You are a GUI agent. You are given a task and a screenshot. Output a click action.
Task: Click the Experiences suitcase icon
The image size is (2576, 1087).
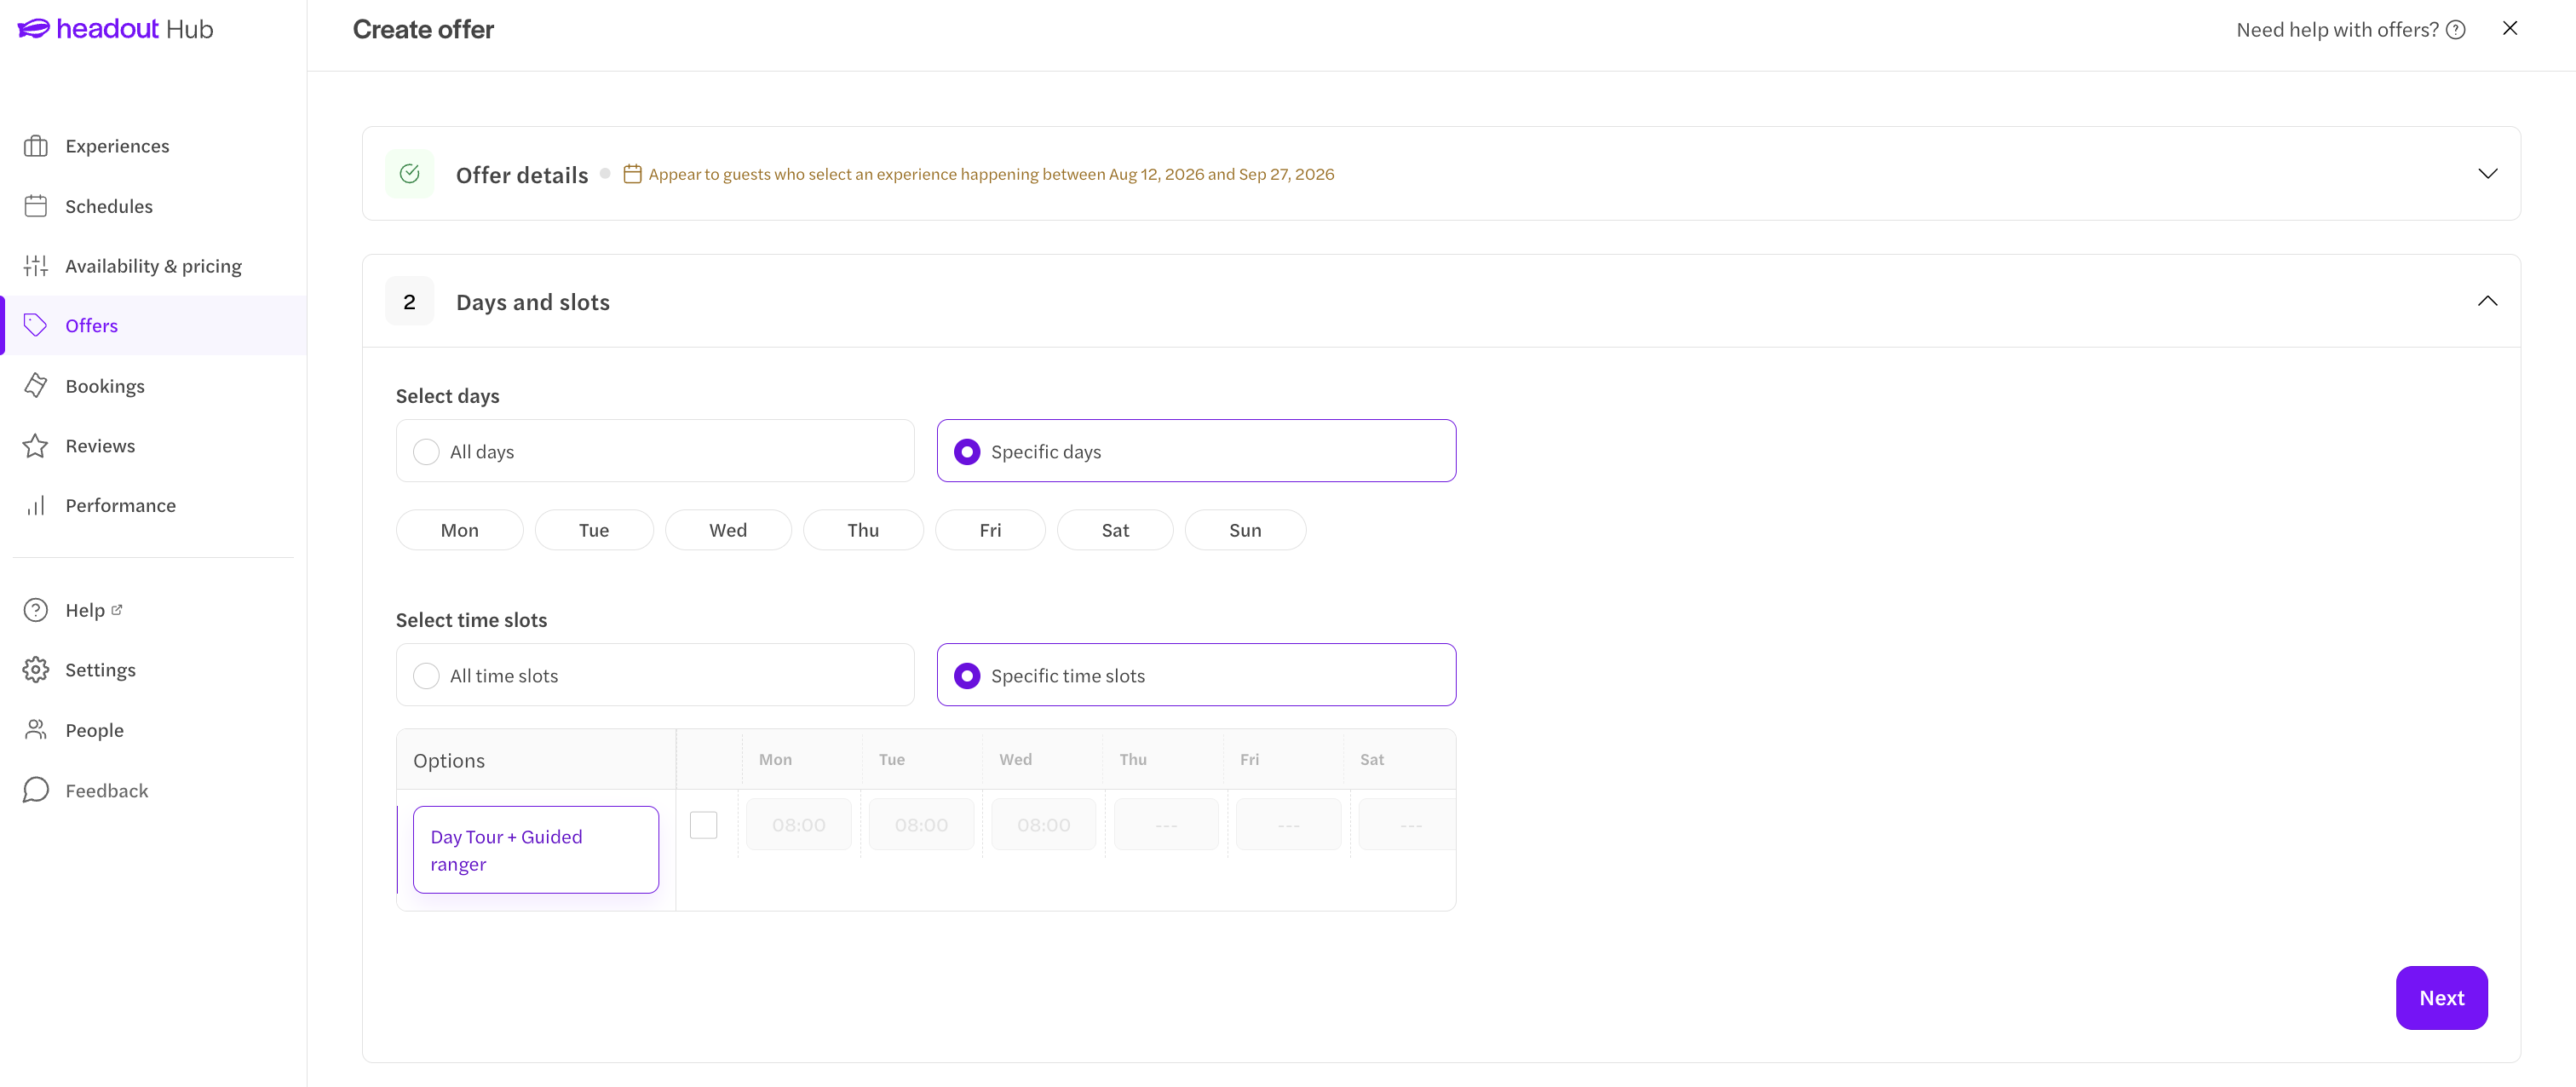pos(36,146)
